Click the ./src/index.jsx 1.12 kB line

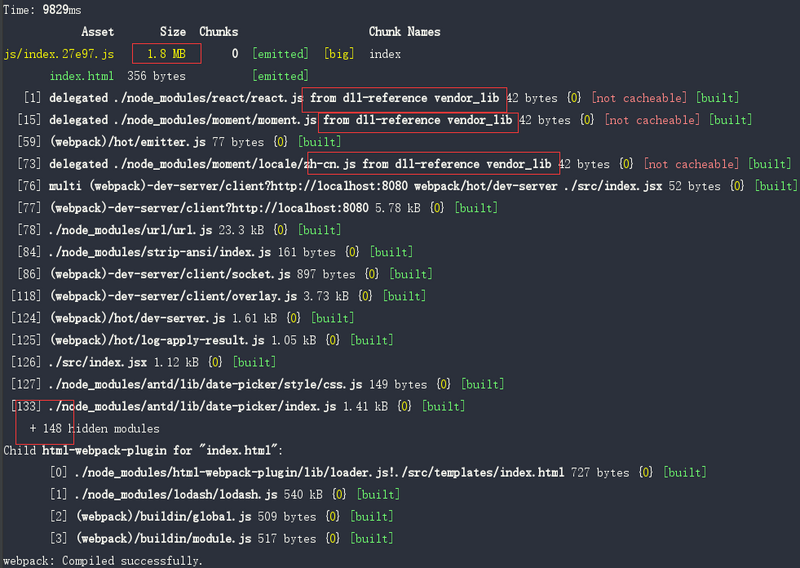143,362
